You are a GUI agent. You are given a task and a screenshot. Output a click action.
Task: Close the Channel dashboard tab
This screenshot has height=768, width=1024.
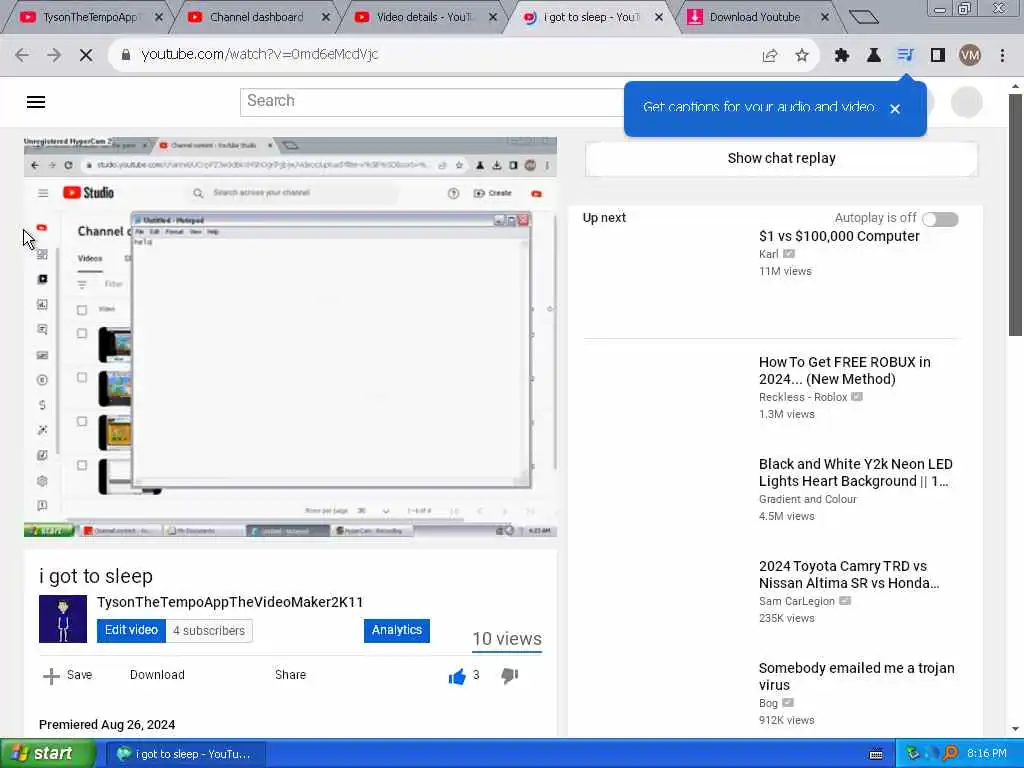point(326,17)
